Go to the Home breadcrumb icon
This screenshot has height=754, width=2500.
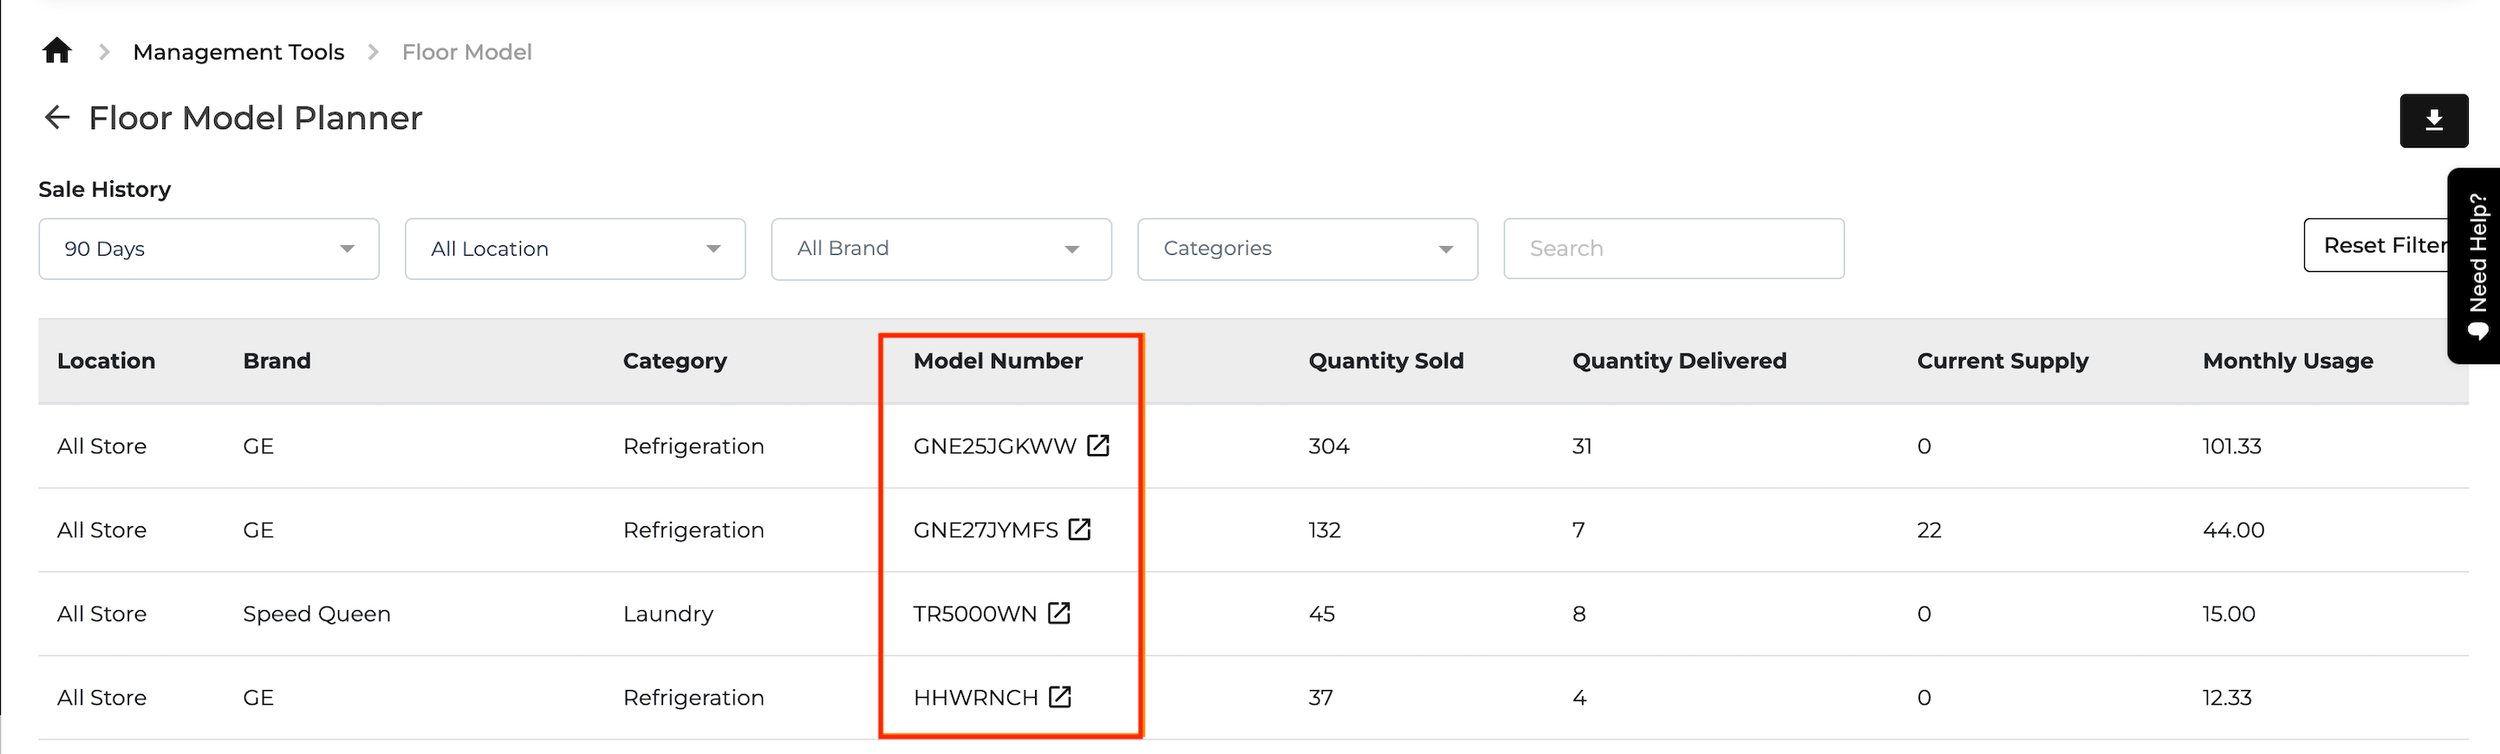(57, 50)
